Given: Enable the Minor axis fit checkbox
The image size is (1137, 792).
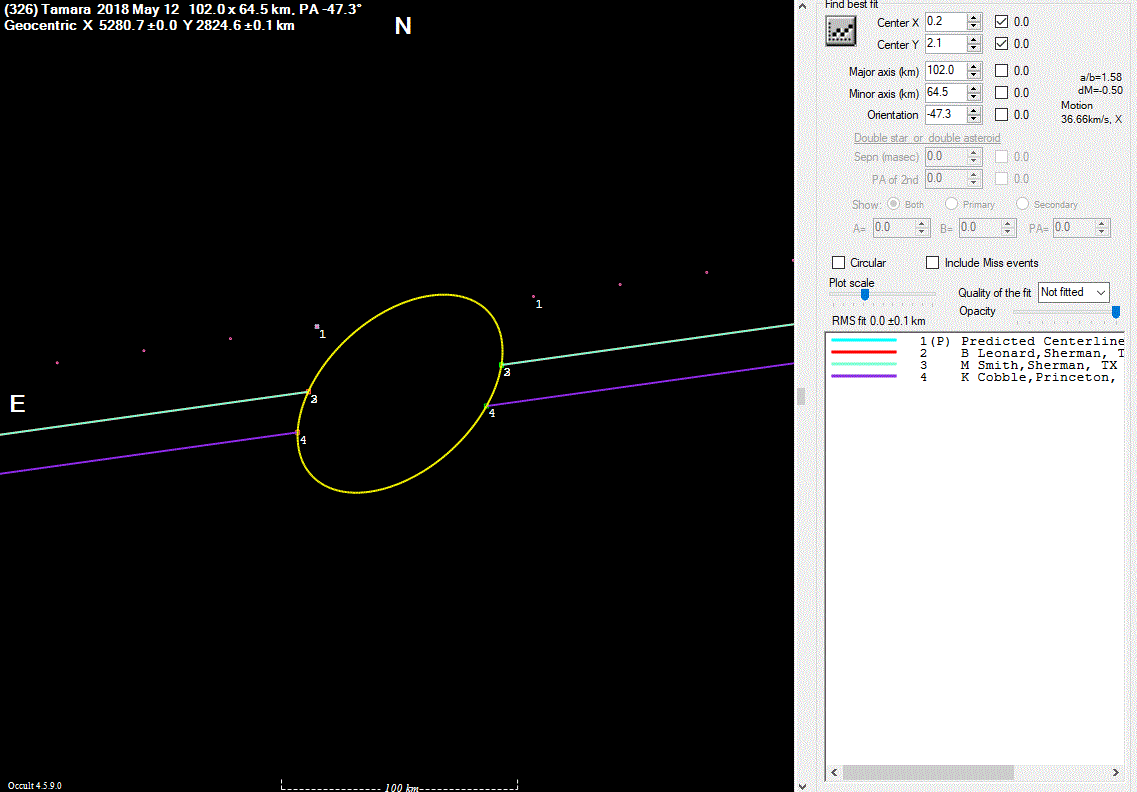Looking at the screenshot, I should coord(1001,93).
